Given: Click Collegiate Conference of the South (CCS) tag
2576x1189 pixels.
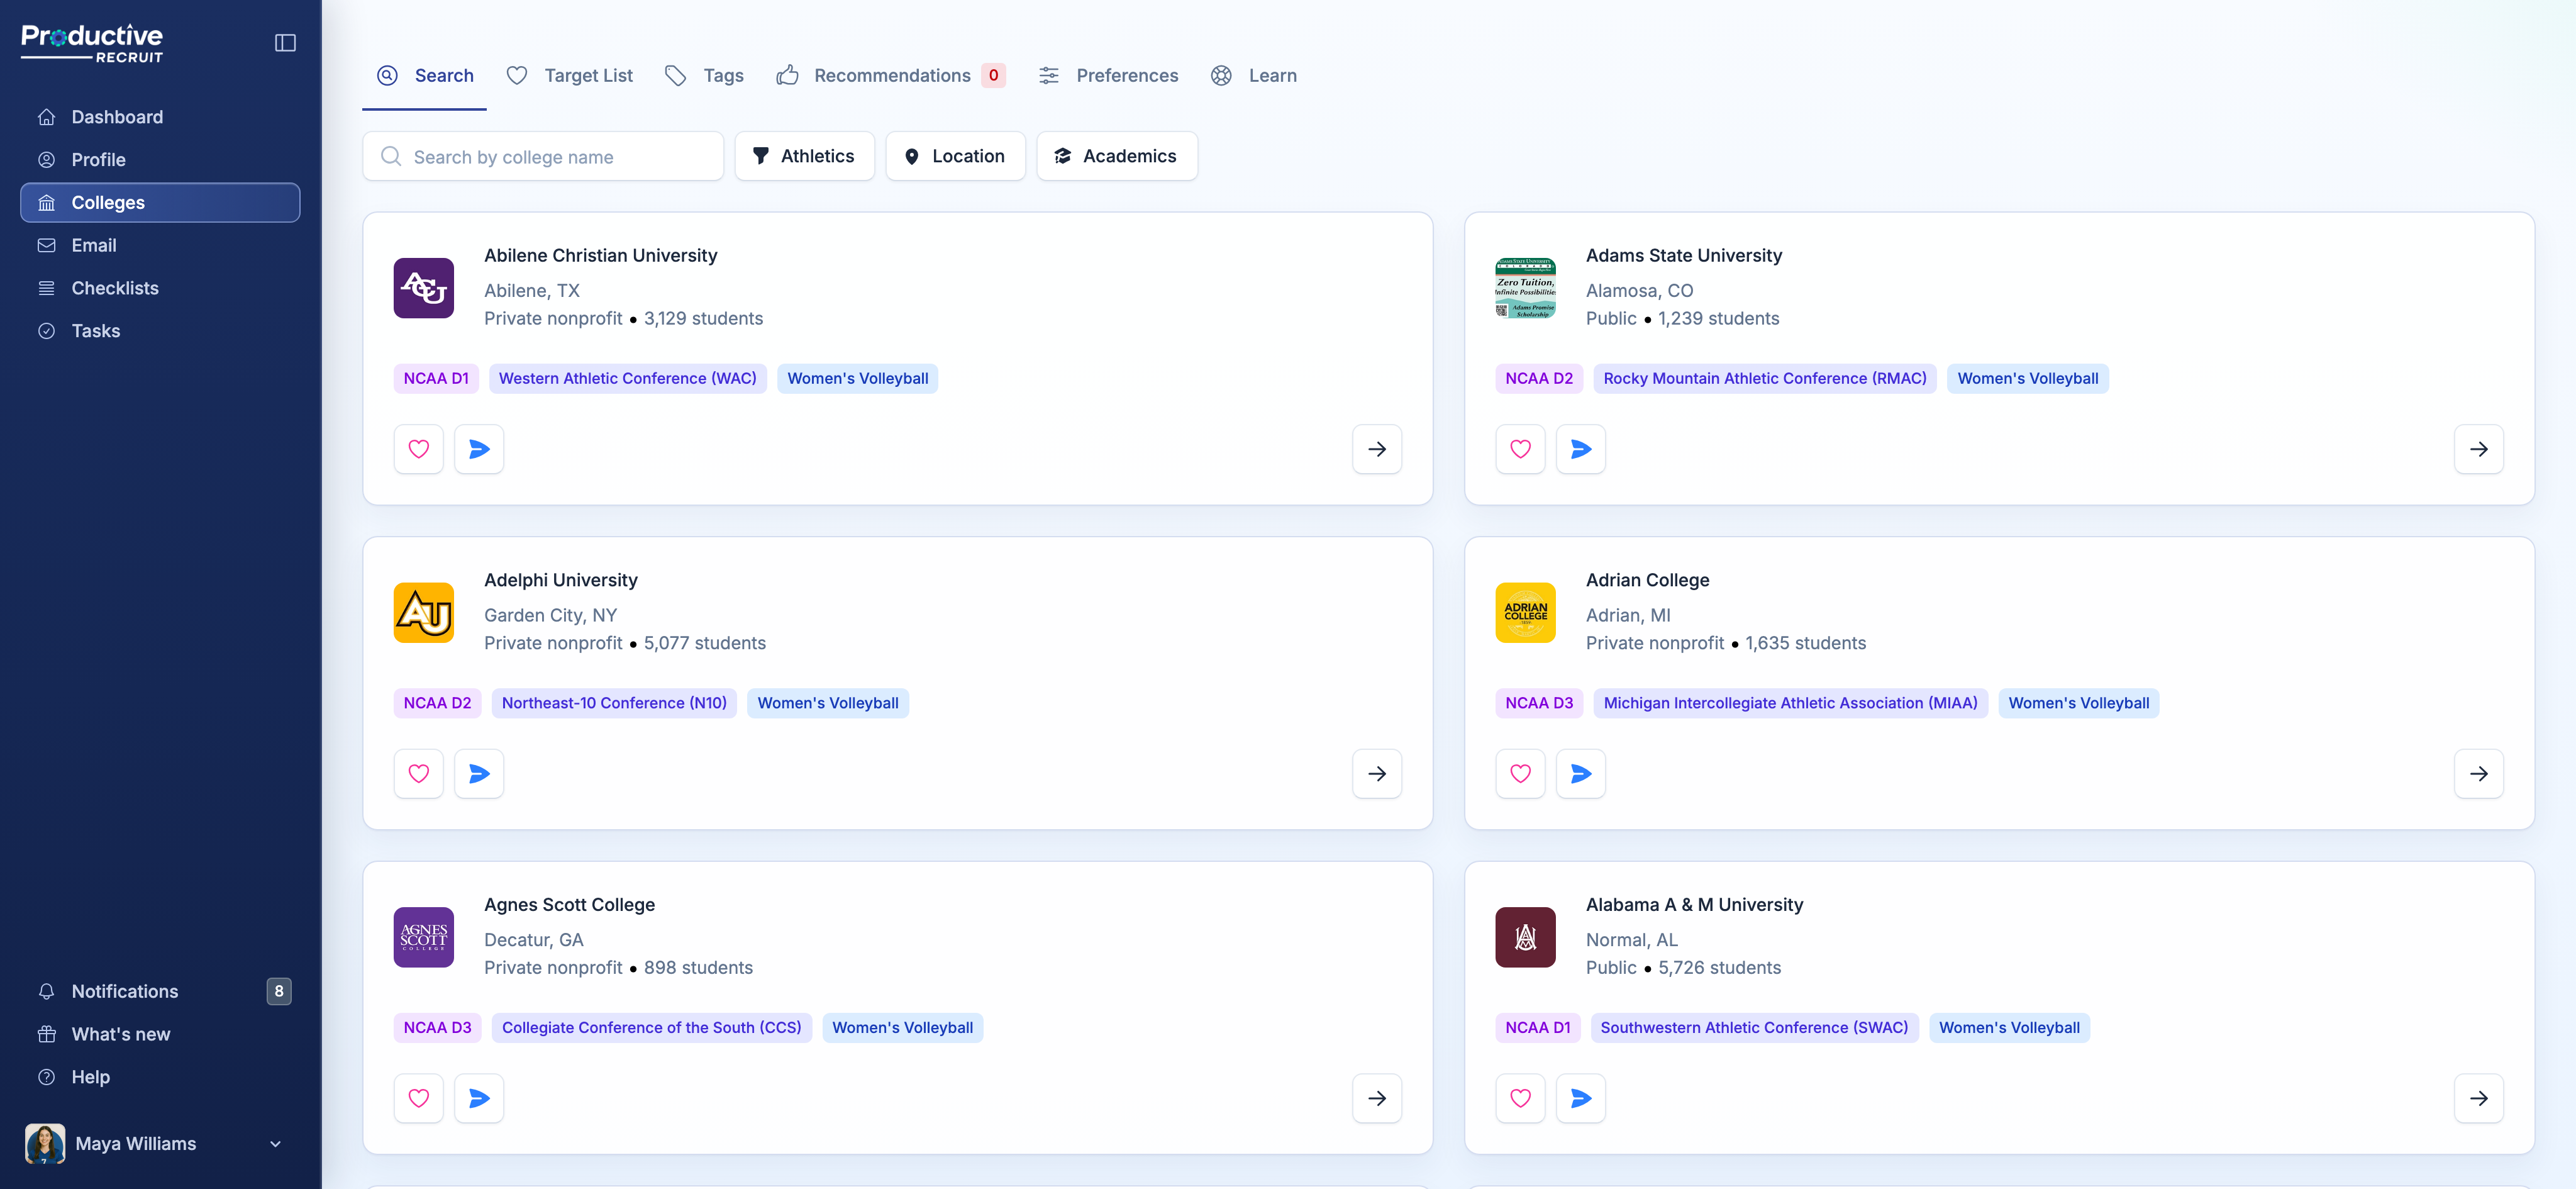Looking at the screenshot, I should point(652,1028).
